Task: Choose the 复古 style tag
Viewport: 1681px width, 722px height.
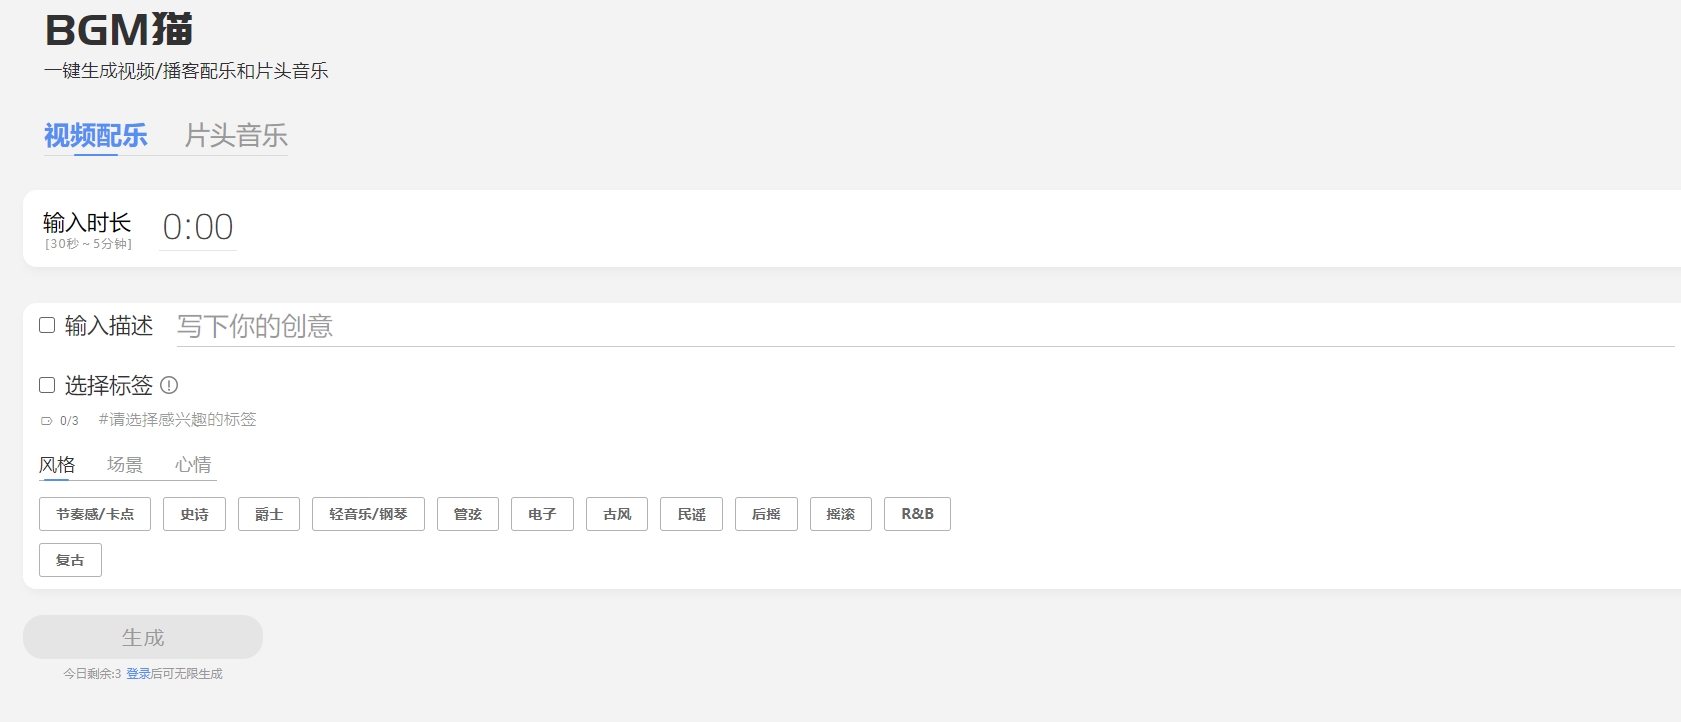Action: pyautogui.click(x=70, y=560)
